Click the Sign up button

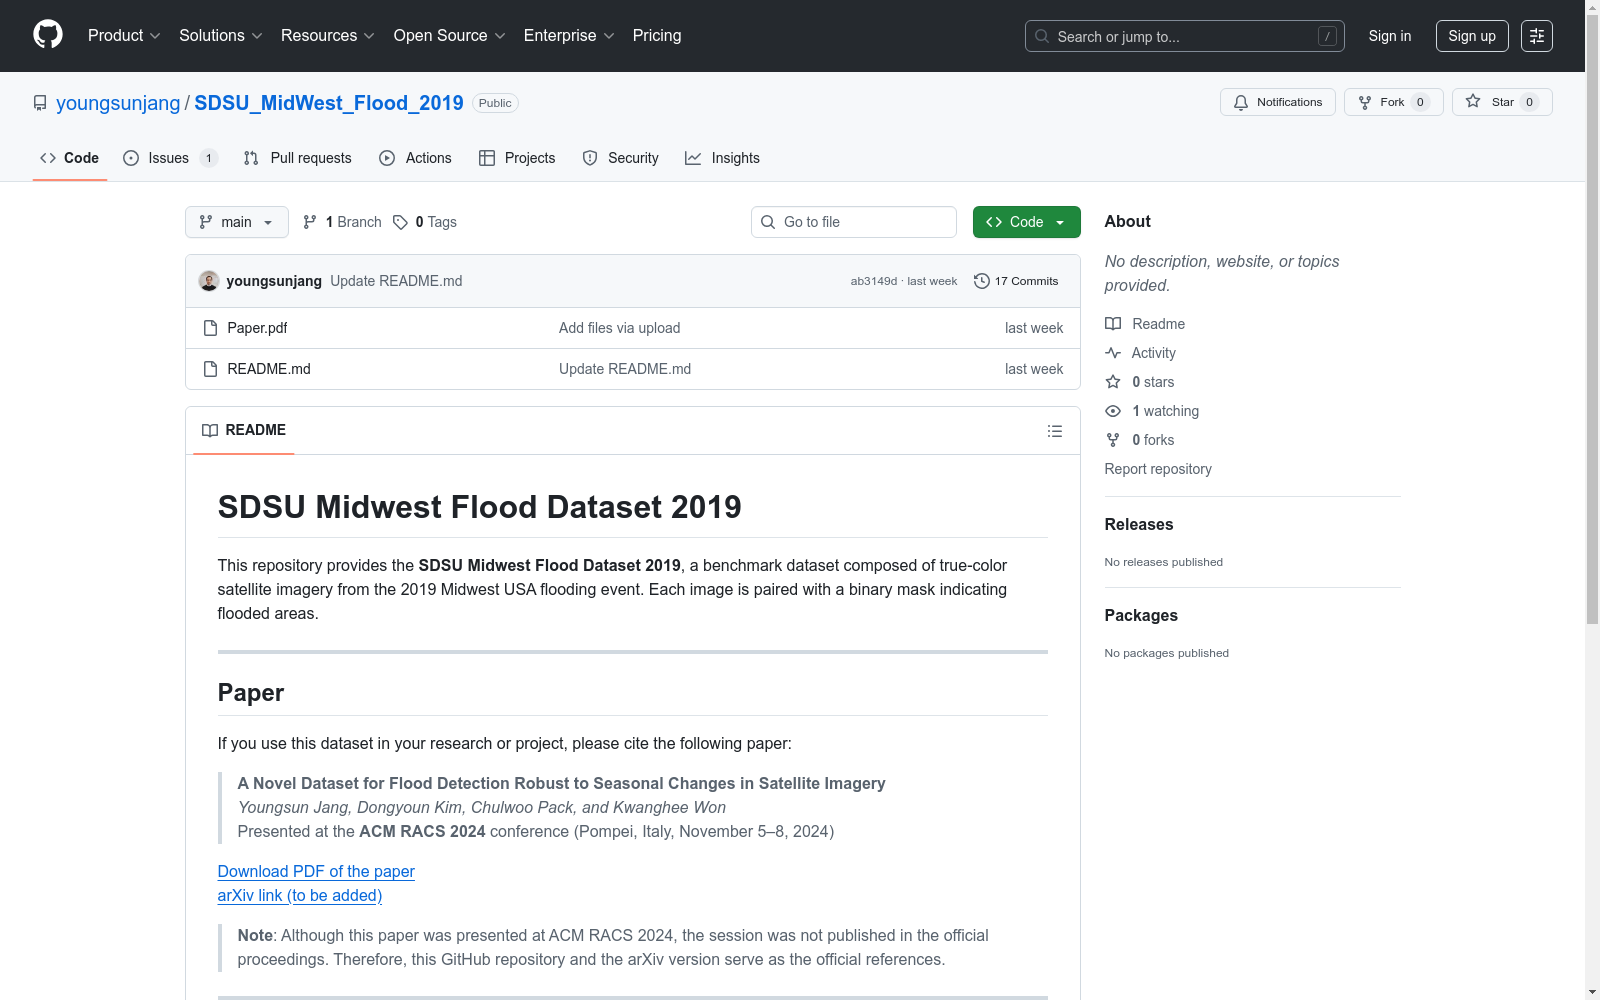pos(1472,36)
